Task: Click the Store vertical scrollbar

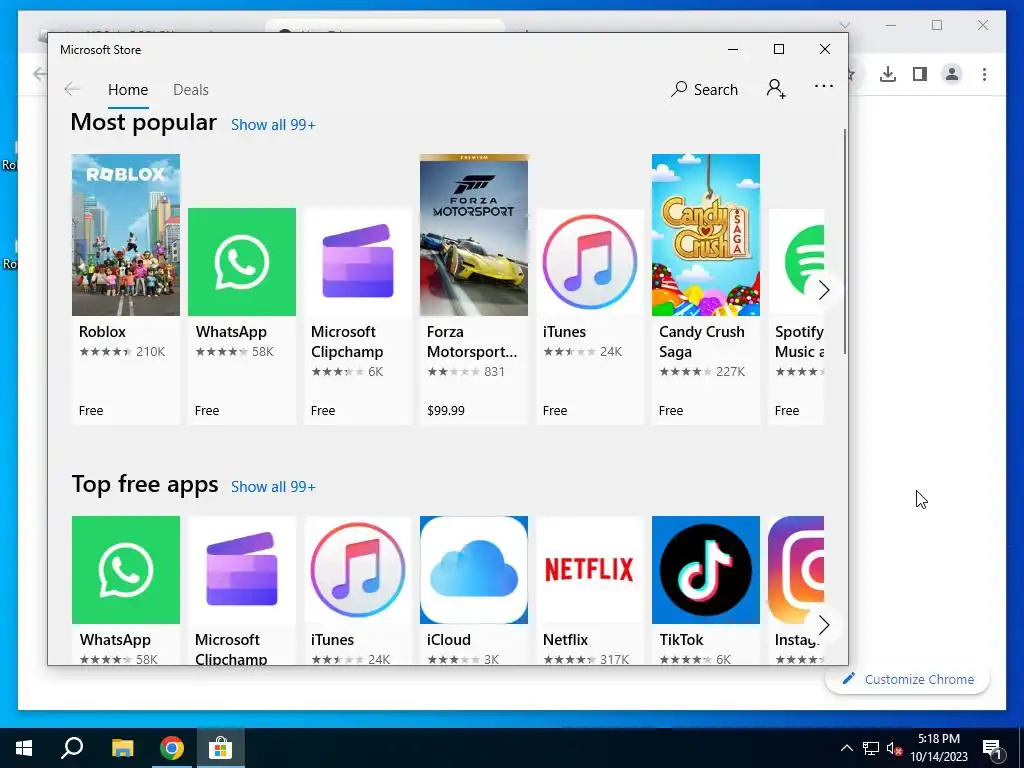Action: pos(845,242)
